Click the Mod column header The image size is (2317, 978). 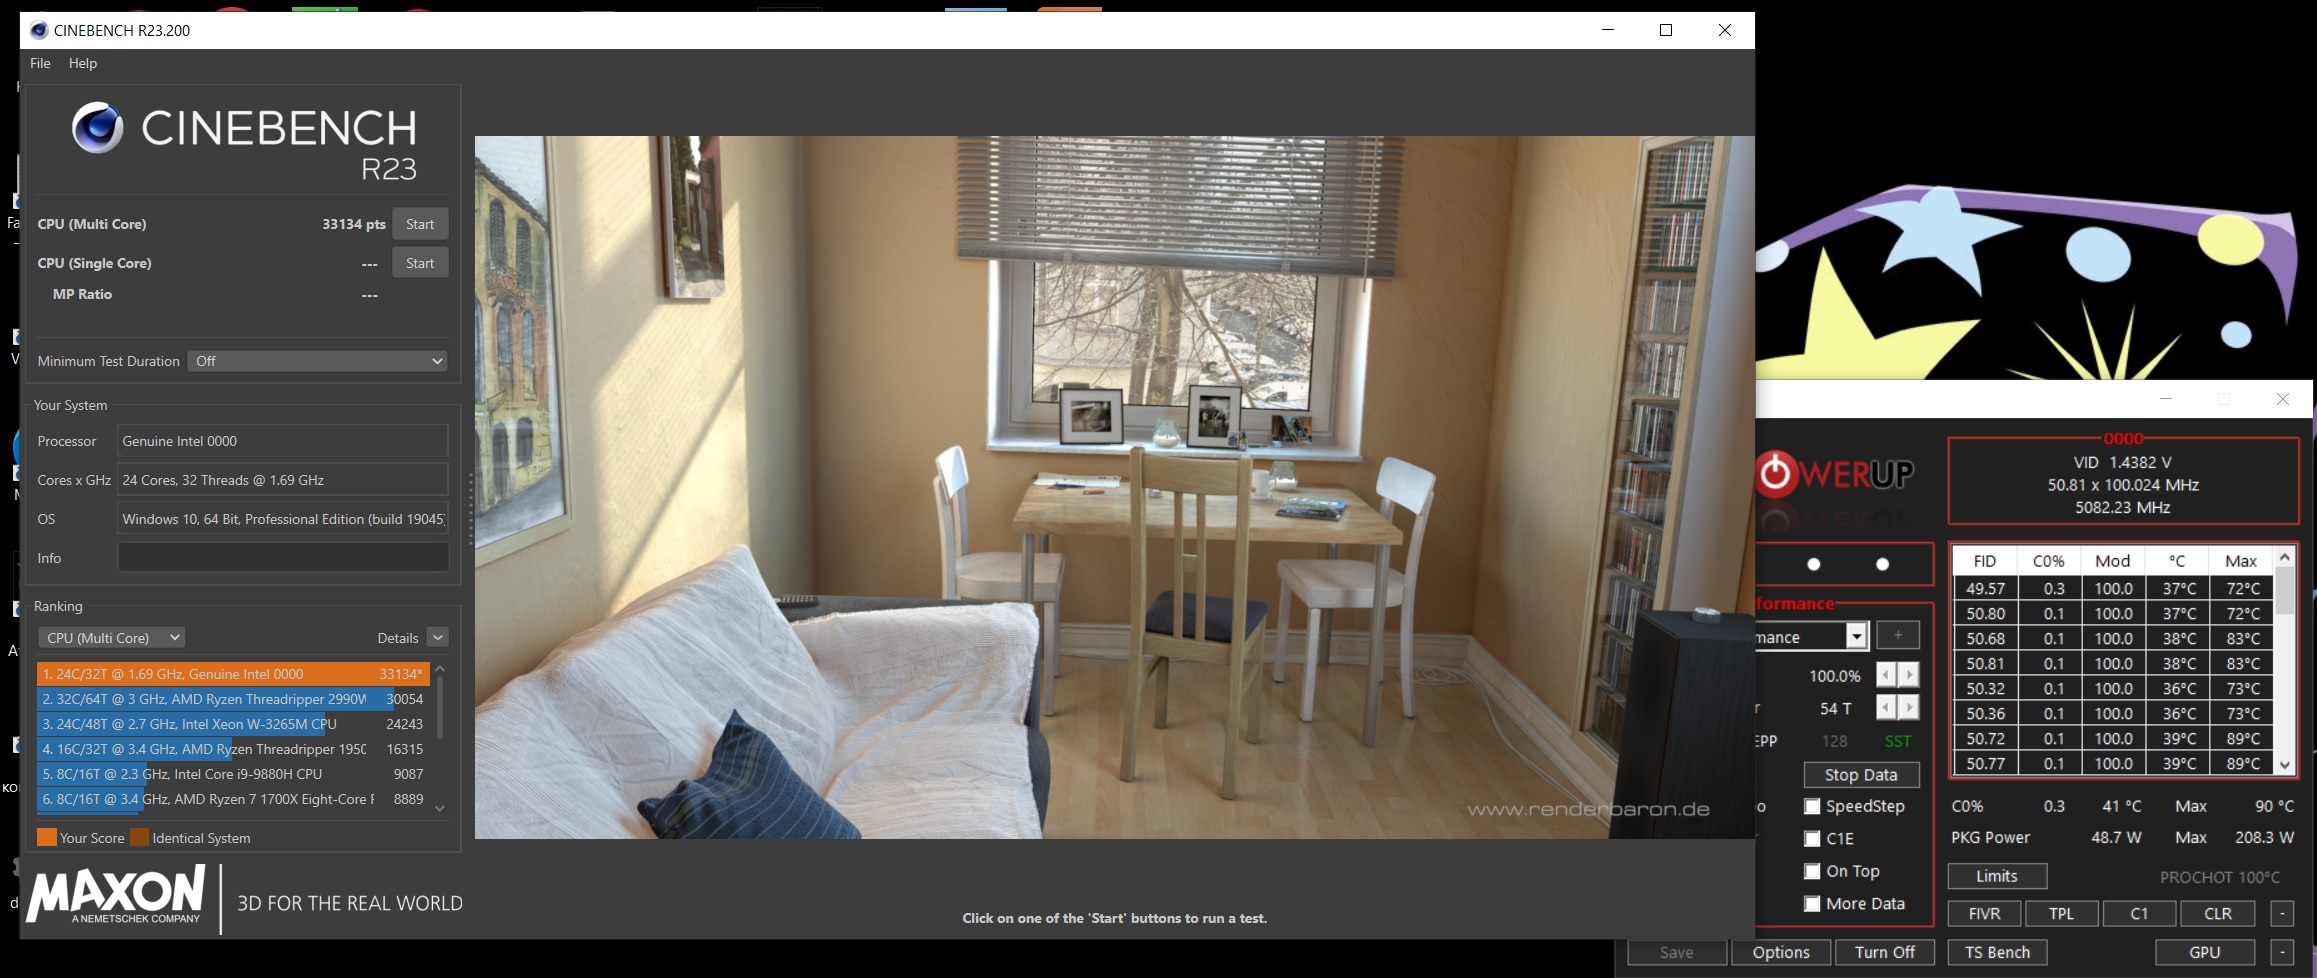pos(2112,561)
